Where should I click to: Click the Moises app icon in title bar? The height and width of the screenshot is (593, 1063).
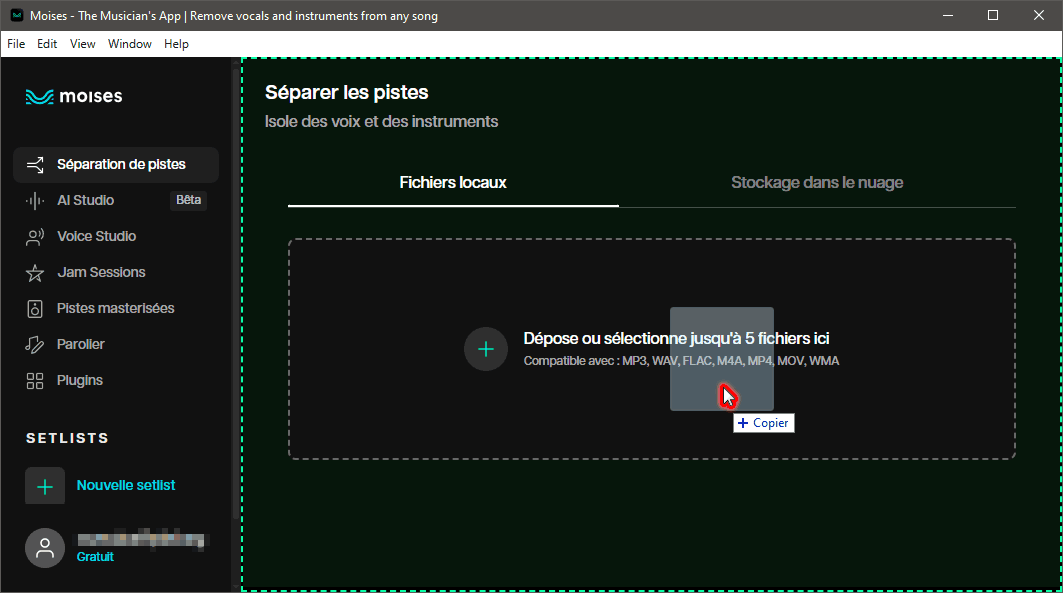(x=17, y=15)
